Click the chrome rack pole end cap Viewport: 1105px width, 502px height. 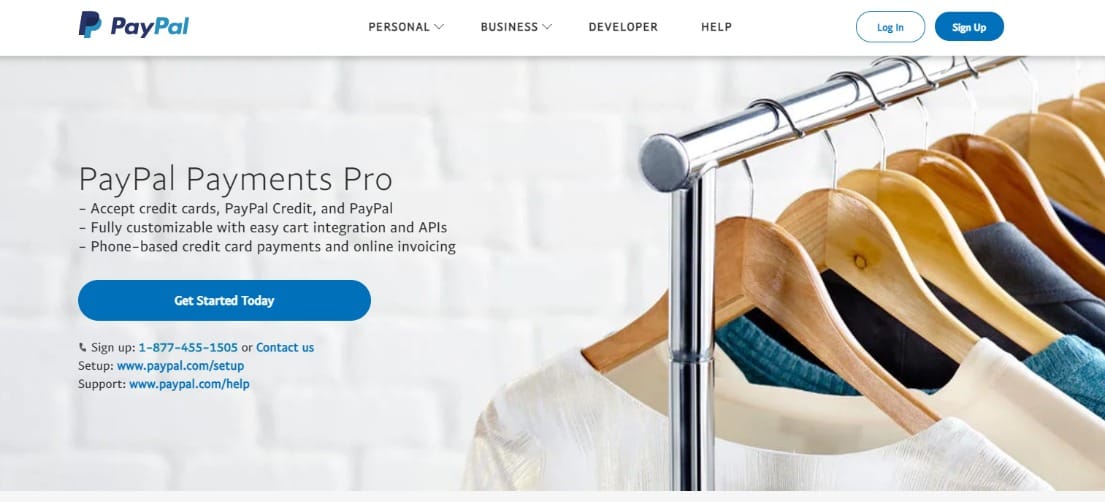pos(664,163)
